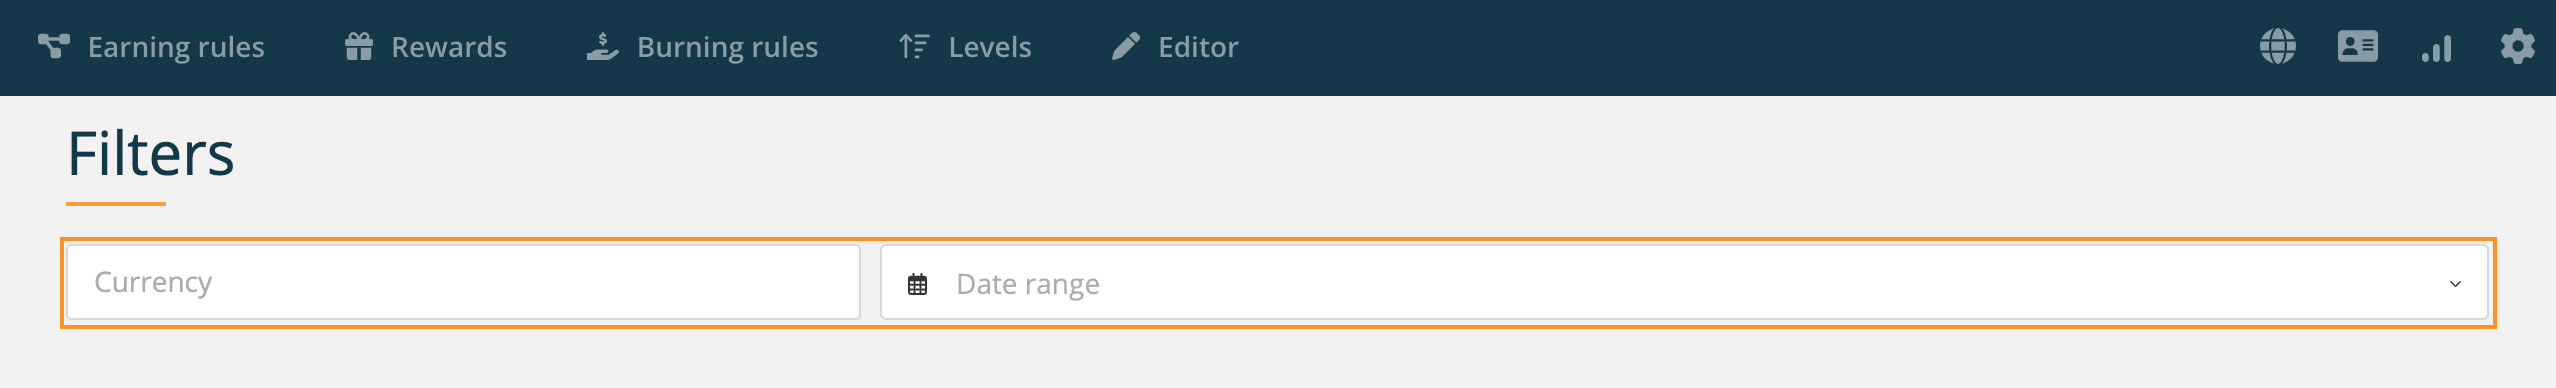Open the Editor menu text
The image size is (2556, 388).
pos(1198,47)
